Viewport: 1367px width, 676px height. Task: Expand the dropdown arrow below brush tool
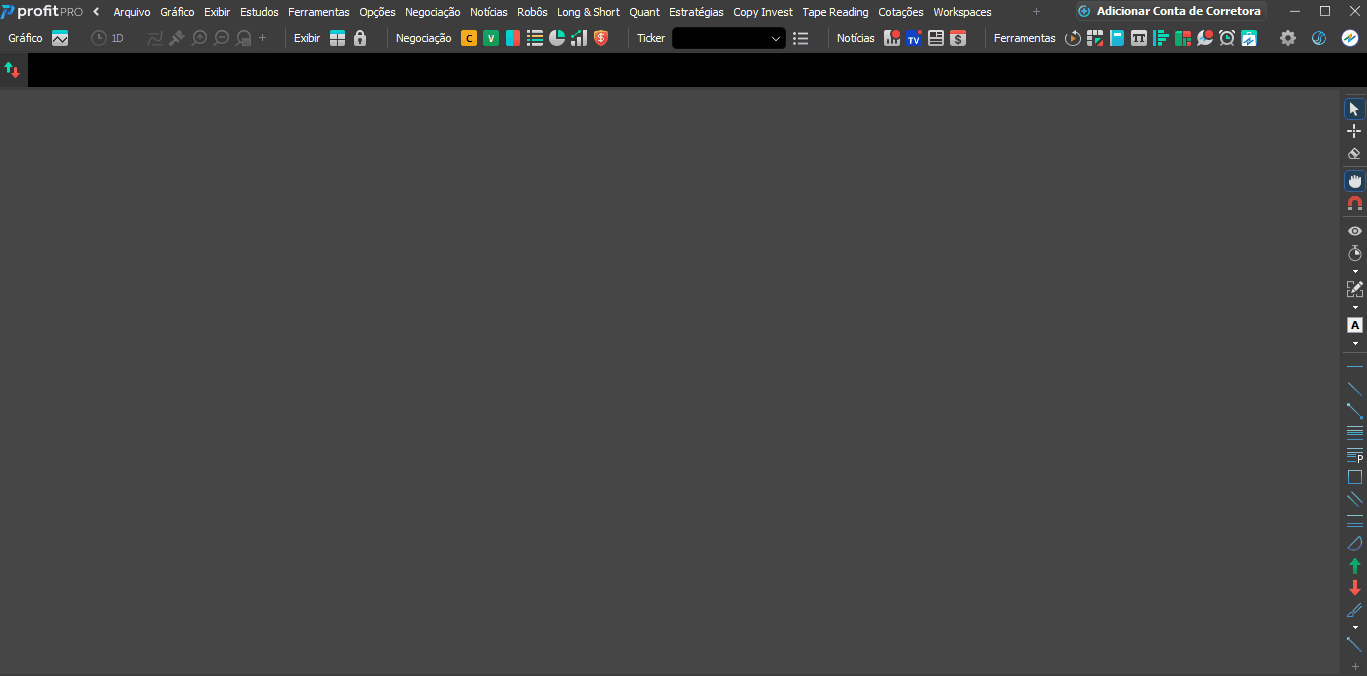click(1355, 627)
